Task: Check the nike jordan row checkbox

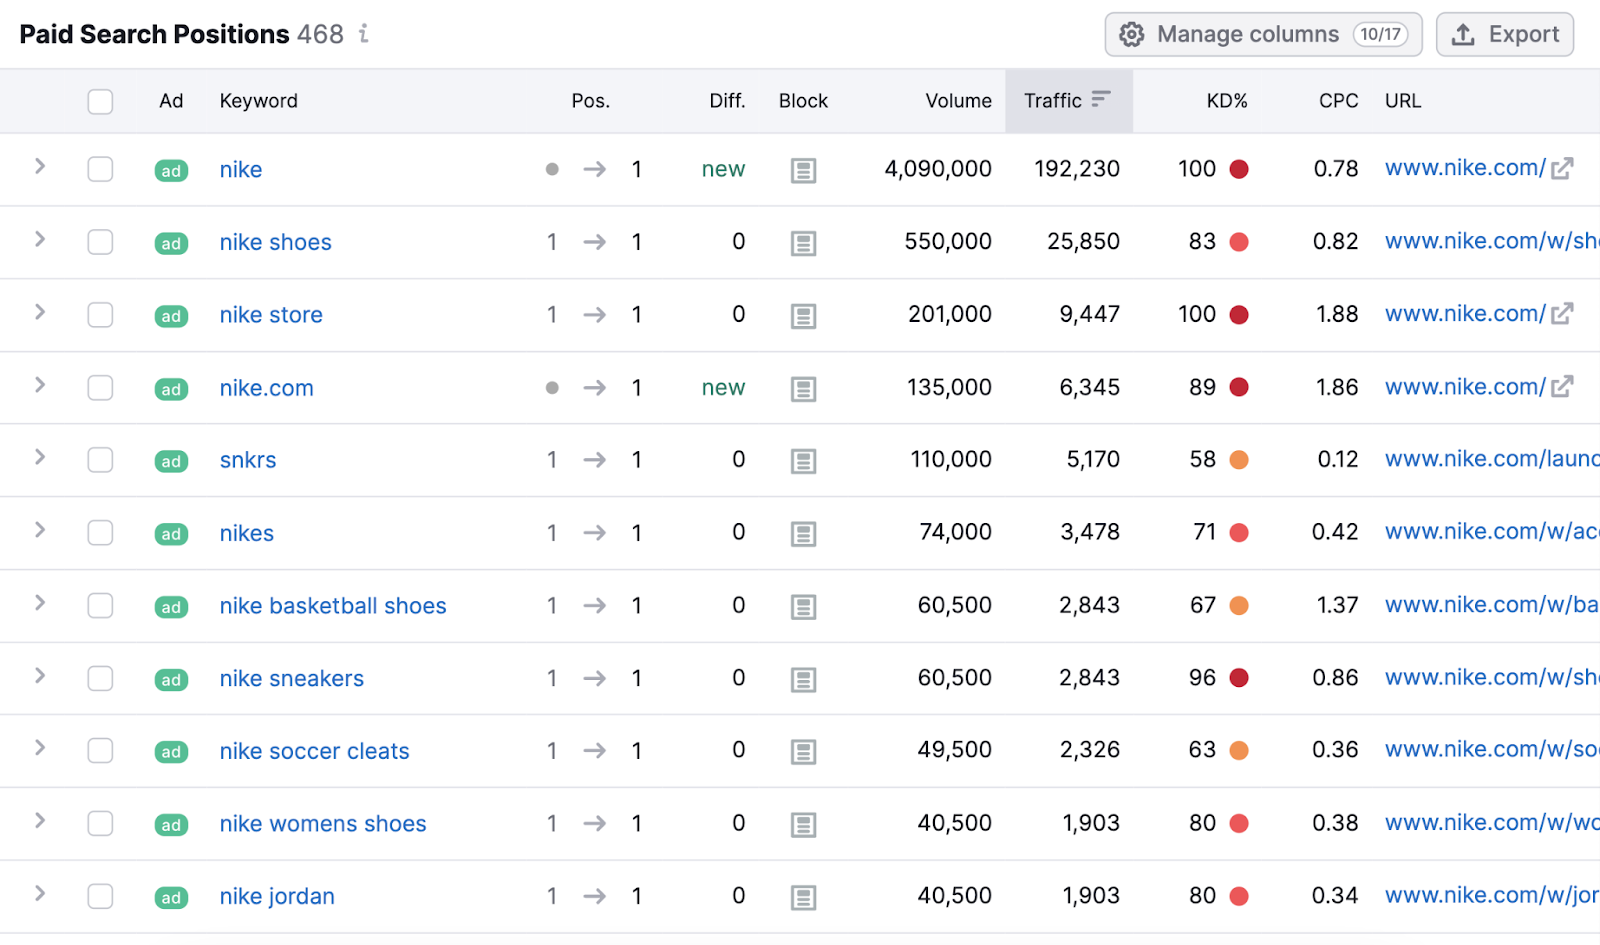Action: pyautogui.click(x=100, y=896)
